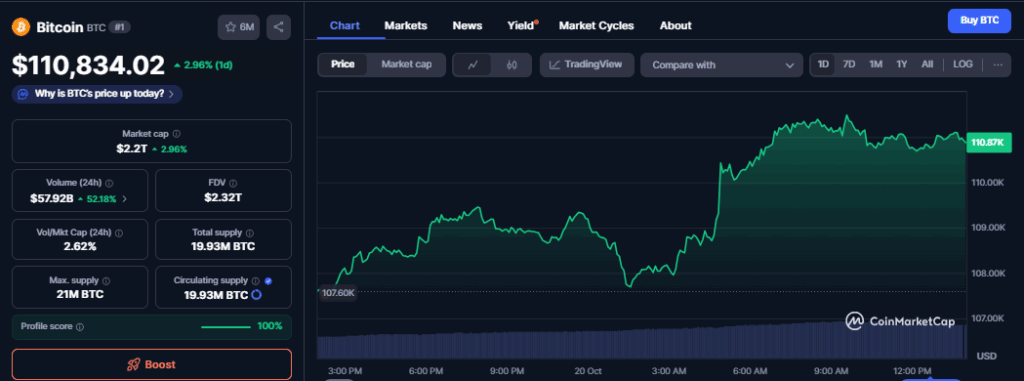Open the Market Cycles tab
The height and width of the screenshot is (381, 1024).
(x=596, y=25)
